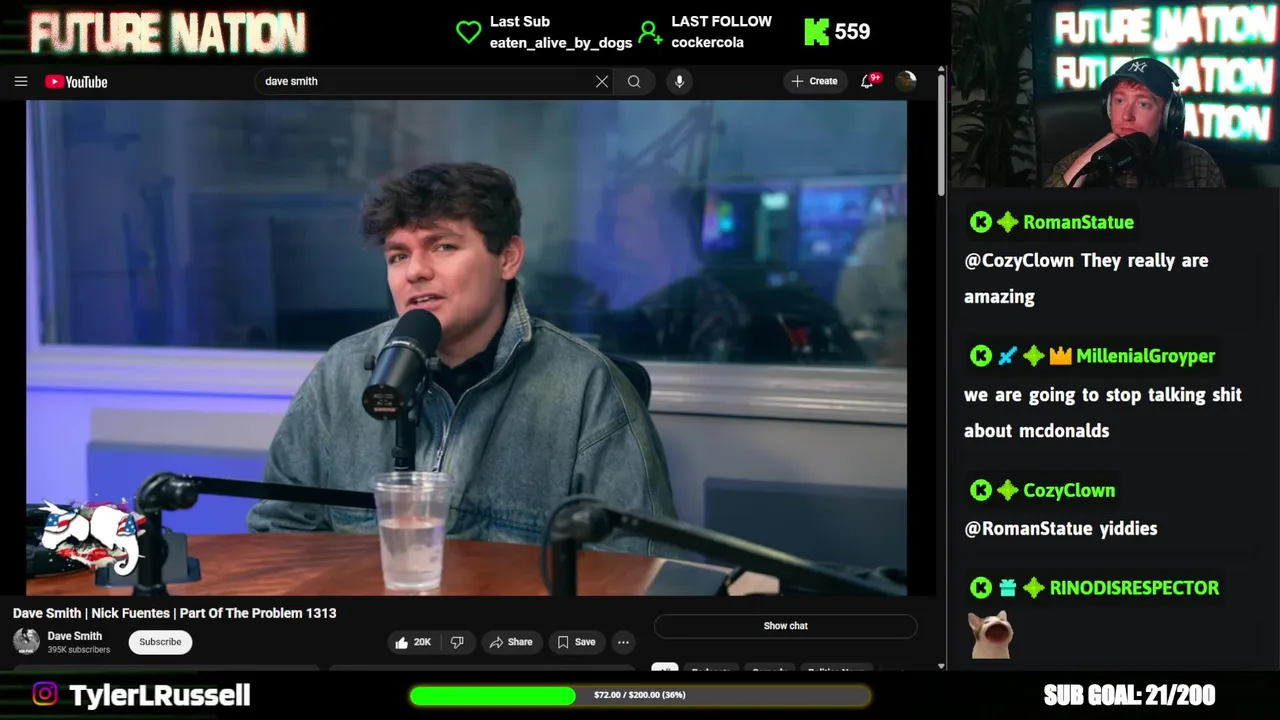Click the sword badge beside MillenialGroyper
The height and width of the screenshot is (720, 1280).
click(1007, 356)
